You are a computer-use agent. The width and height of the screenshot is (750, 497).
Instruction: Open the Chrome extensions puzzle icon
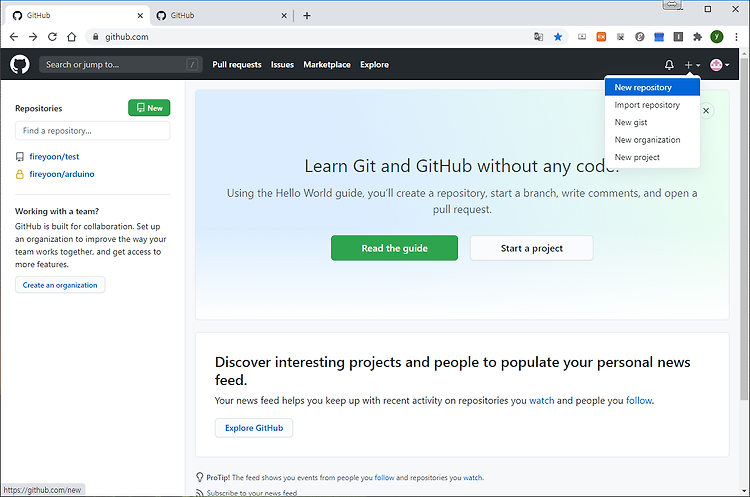click(x=697, y=37)
